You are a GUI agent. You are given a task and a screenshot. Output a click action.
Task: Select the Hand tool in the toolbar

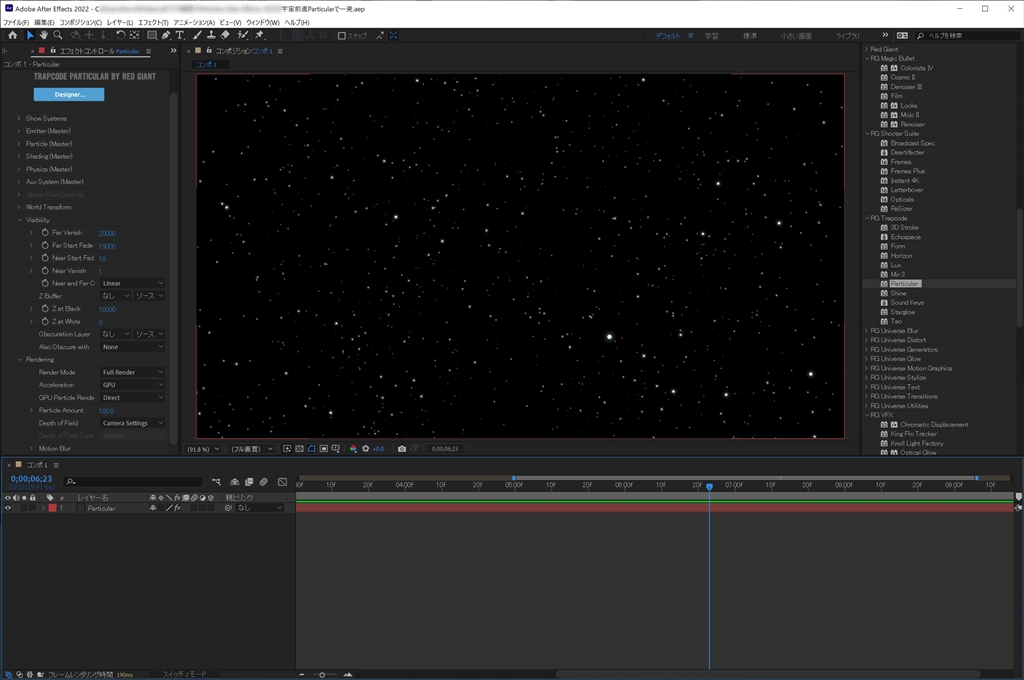pyautogui.click(x=44, y=35)
